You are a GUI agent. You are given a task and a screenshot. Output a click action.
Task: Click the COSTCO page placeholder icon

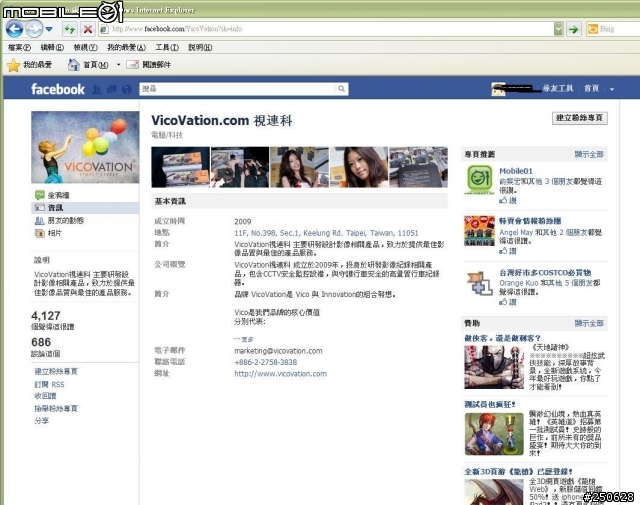click(x=480, y=283)
